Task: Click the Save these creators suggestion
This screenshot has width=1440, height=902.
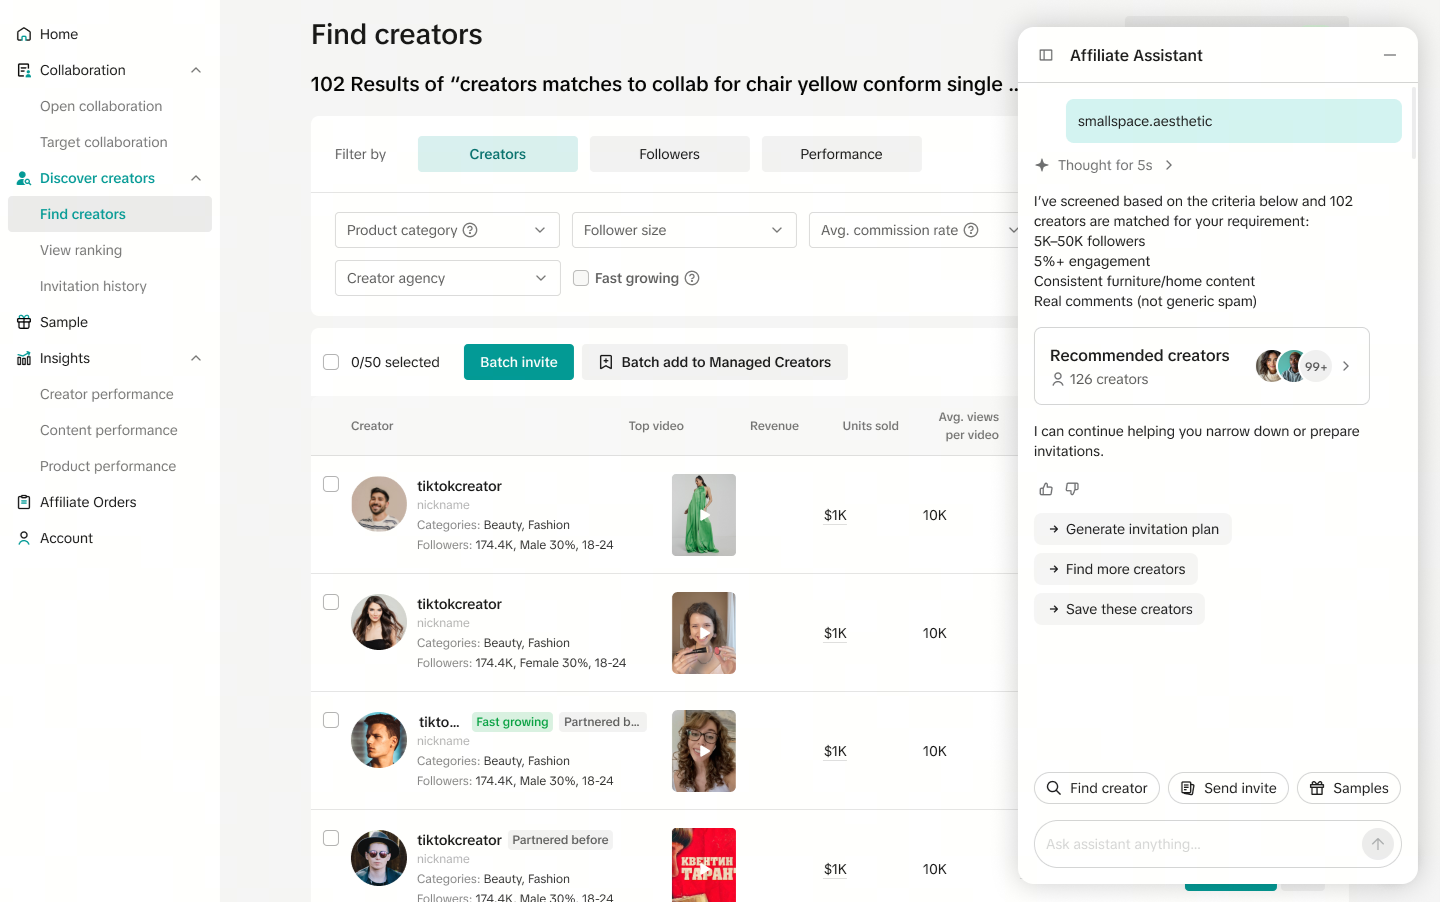Action: click(x=1119, y=609)
